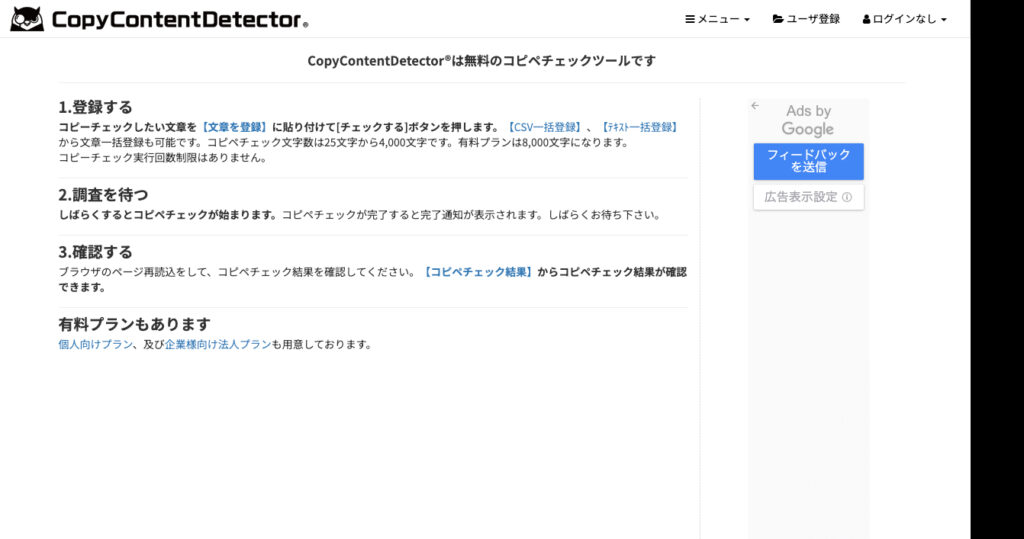Click the Ads by Google label
Viewport: 1024px width, 539px height.
click(x=808, y=120)
